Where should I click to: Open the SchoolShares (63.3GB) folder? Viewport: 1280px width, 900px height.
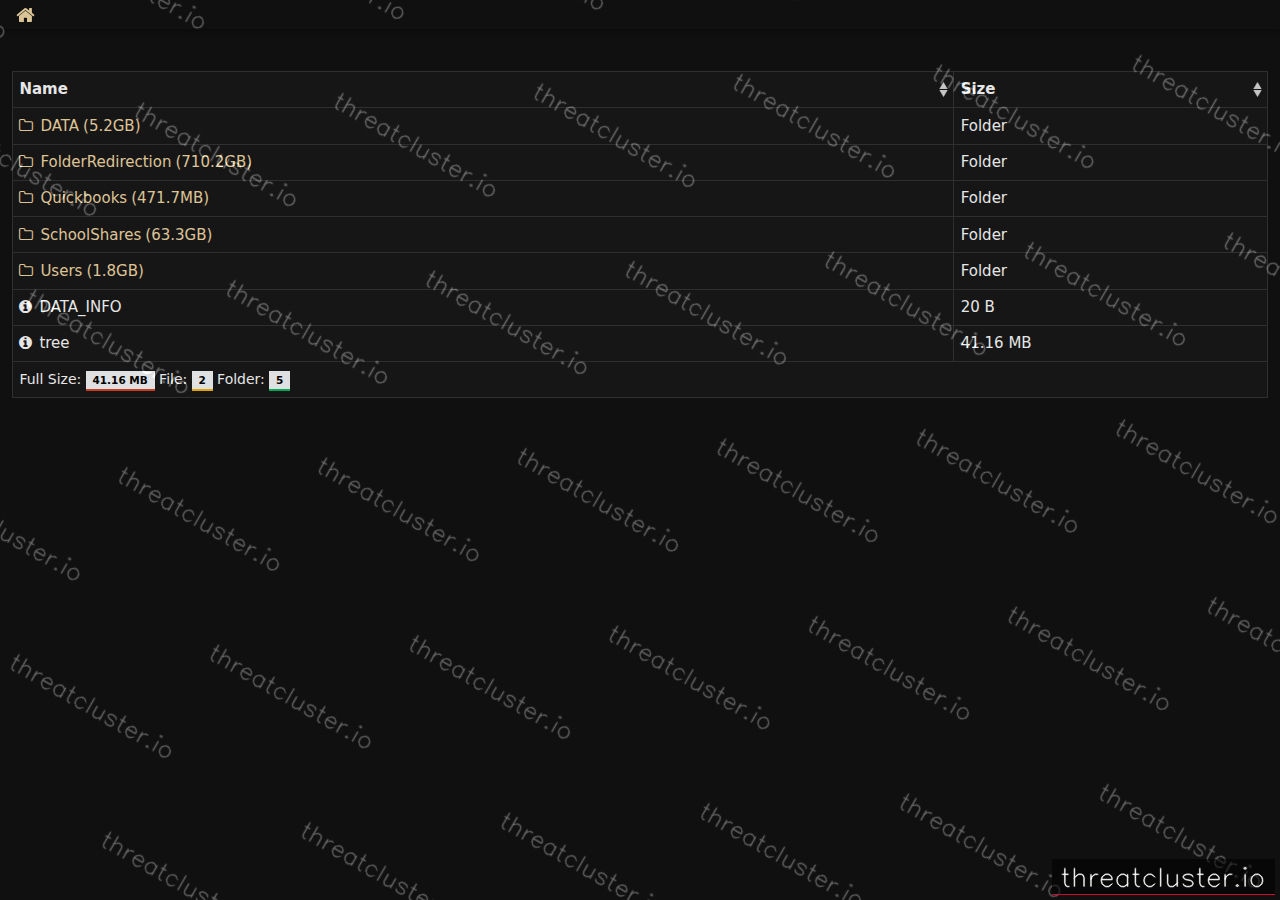(x=126, y=234)
